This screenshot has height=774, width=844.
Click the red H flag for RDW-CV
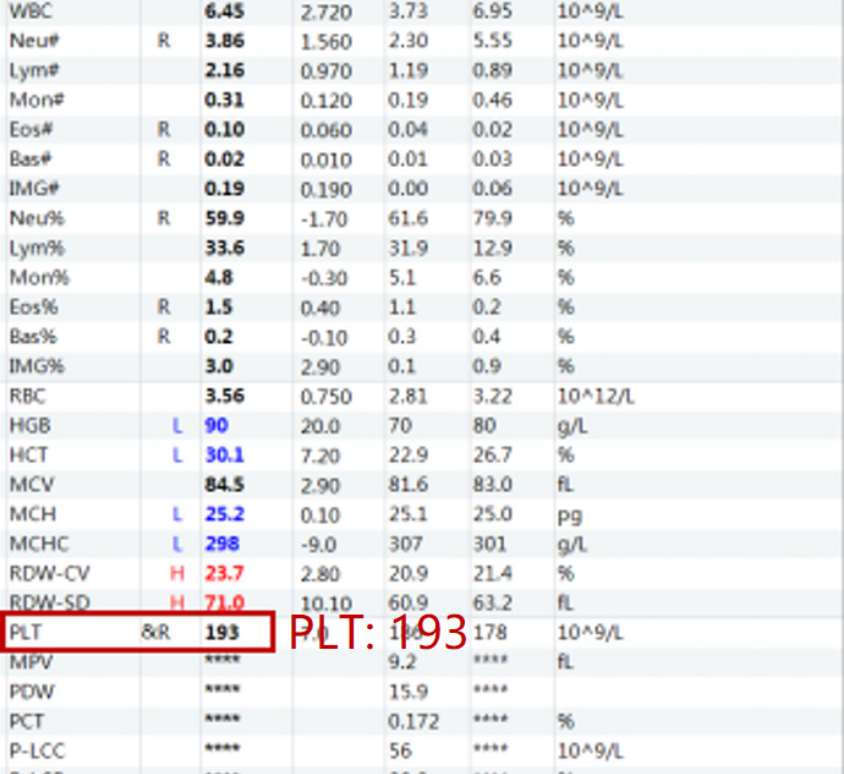[x=178, y=573]
